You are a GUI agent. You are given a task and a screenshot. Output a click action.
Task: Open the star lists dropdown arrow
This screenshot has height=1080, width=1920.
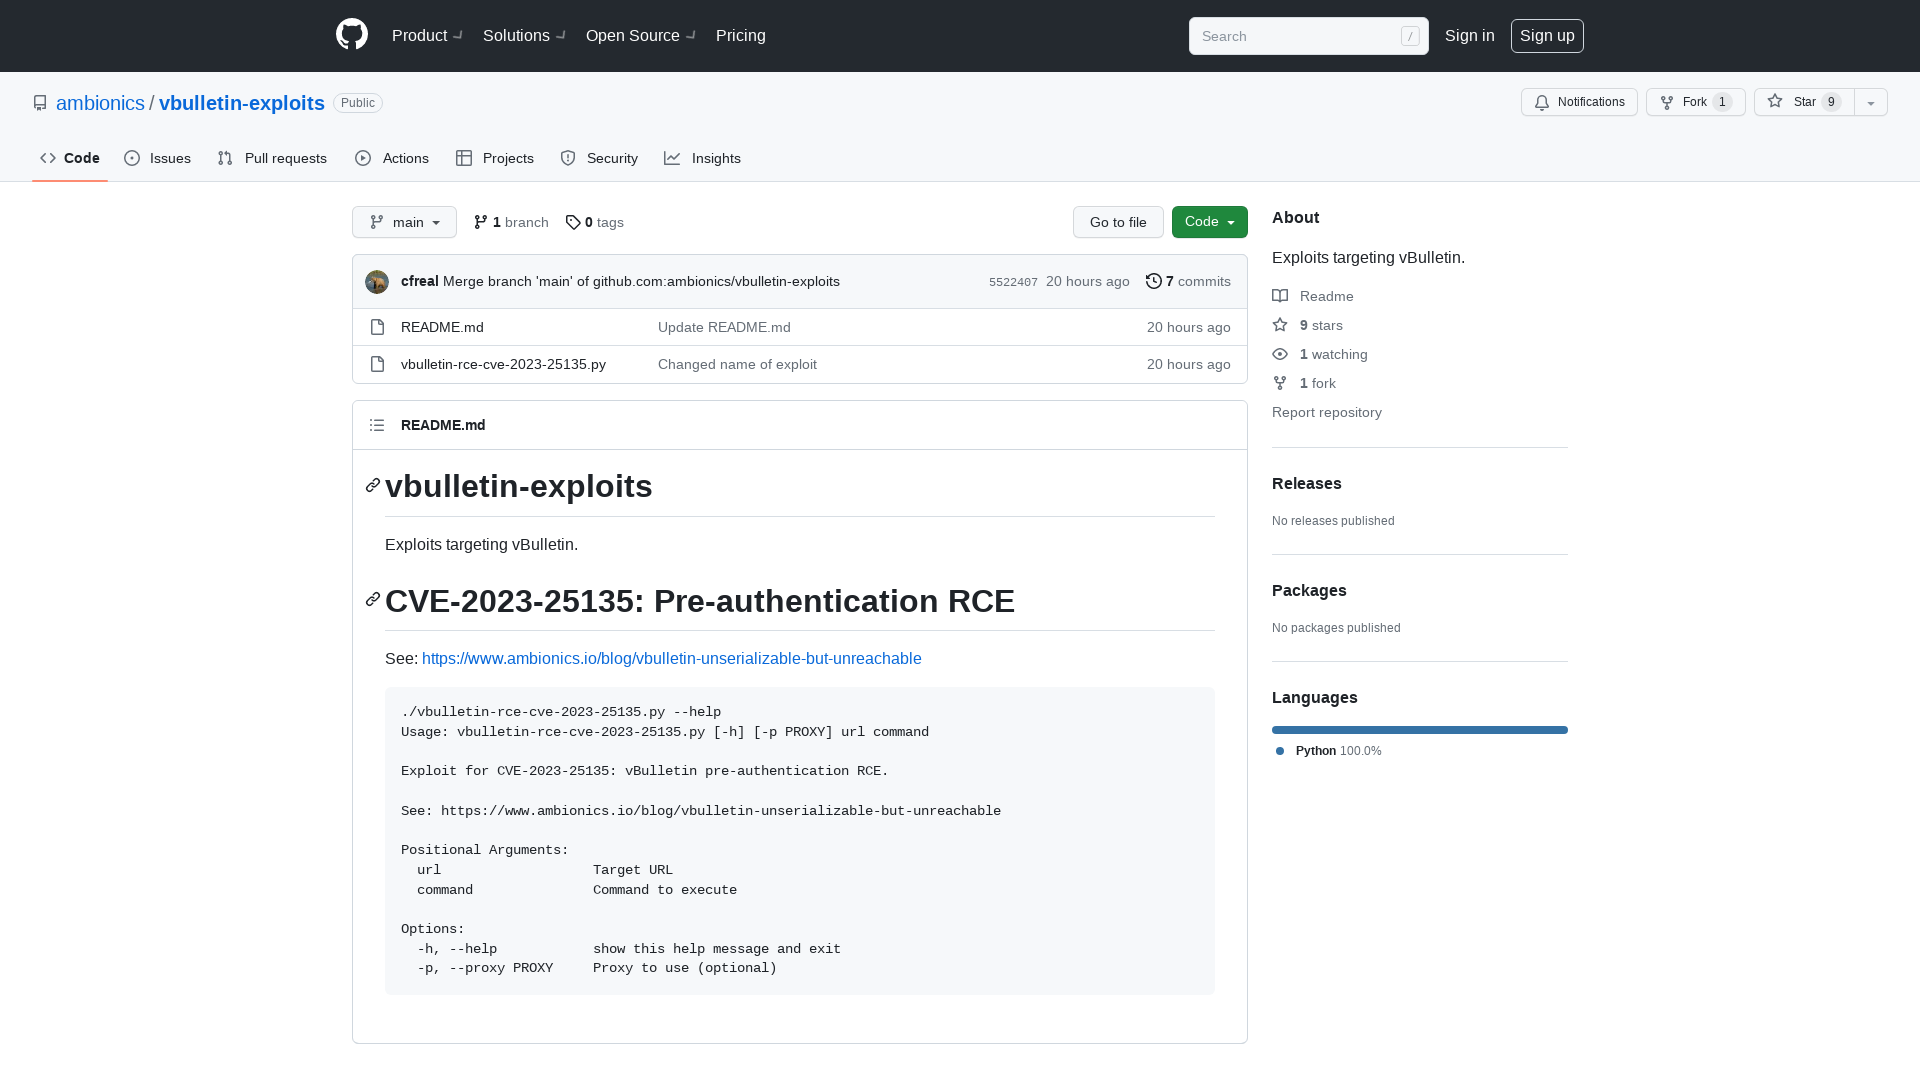[x=1871, y=102]
